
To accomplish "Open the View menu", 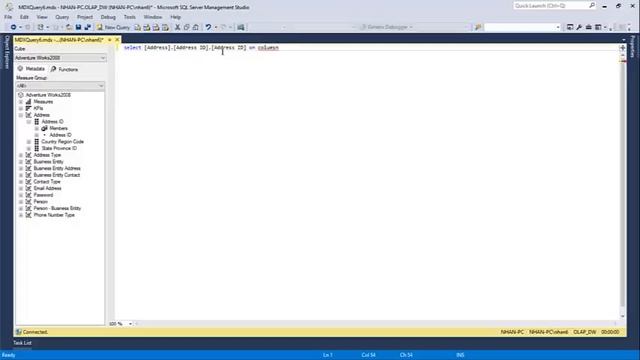I will click(x=42, y=17).
